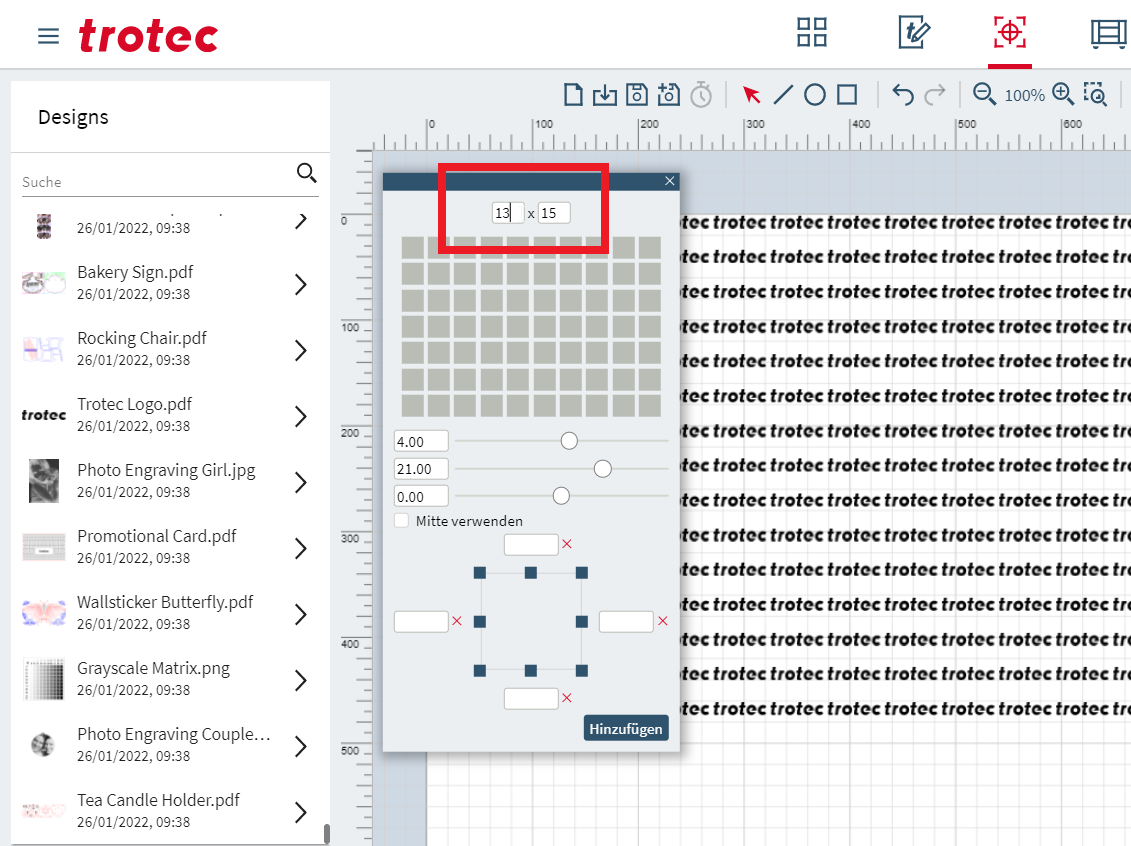Expand the Bakery Sign.pdf entry
Viewport: 1131px width, 846px height.
pos(300,285)
